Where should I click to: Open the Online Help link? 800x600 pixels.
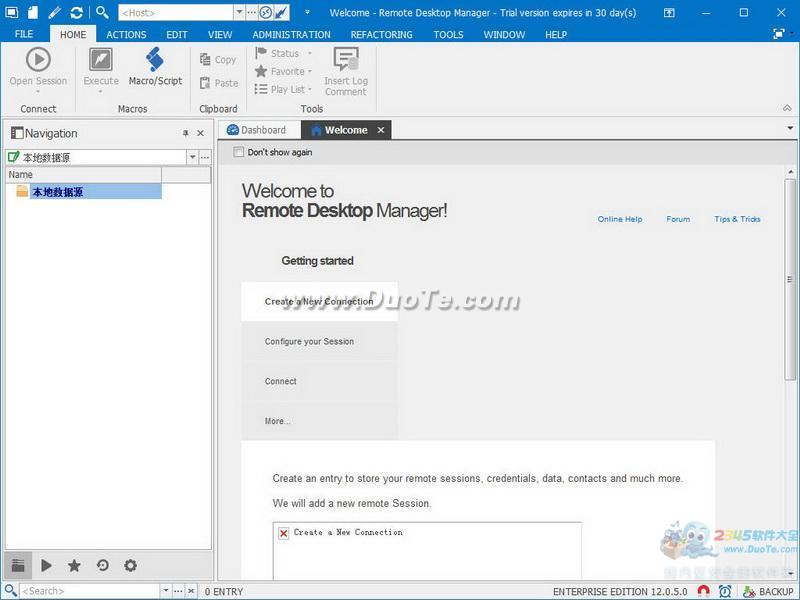click(x=620, y=219)
